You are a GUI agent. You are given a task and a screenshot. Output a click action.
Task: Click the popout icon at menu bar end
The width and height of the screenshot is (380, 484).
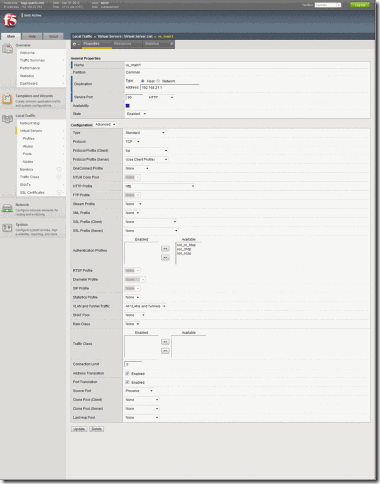(x=172, y=44)
